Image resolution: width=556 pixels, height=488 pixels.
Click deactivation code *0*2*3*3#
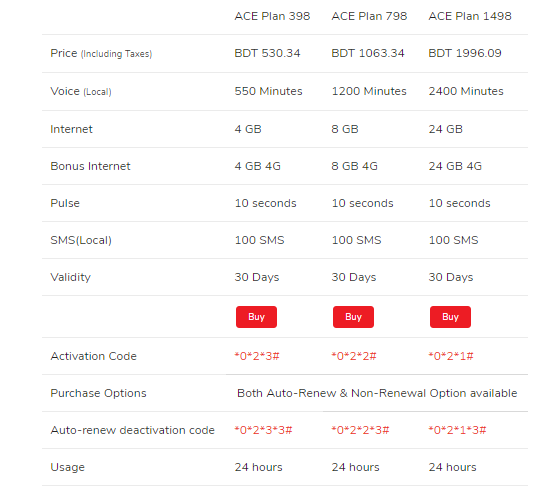pos(263,430)
